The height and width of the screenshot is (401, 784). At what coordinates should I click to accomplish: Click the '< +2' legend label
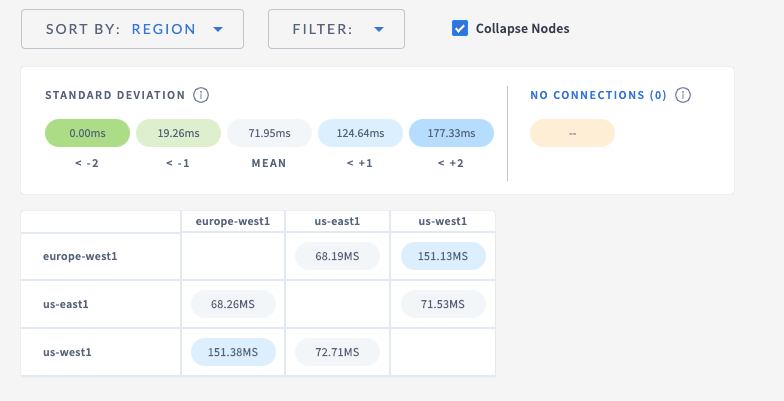point(451,163)
